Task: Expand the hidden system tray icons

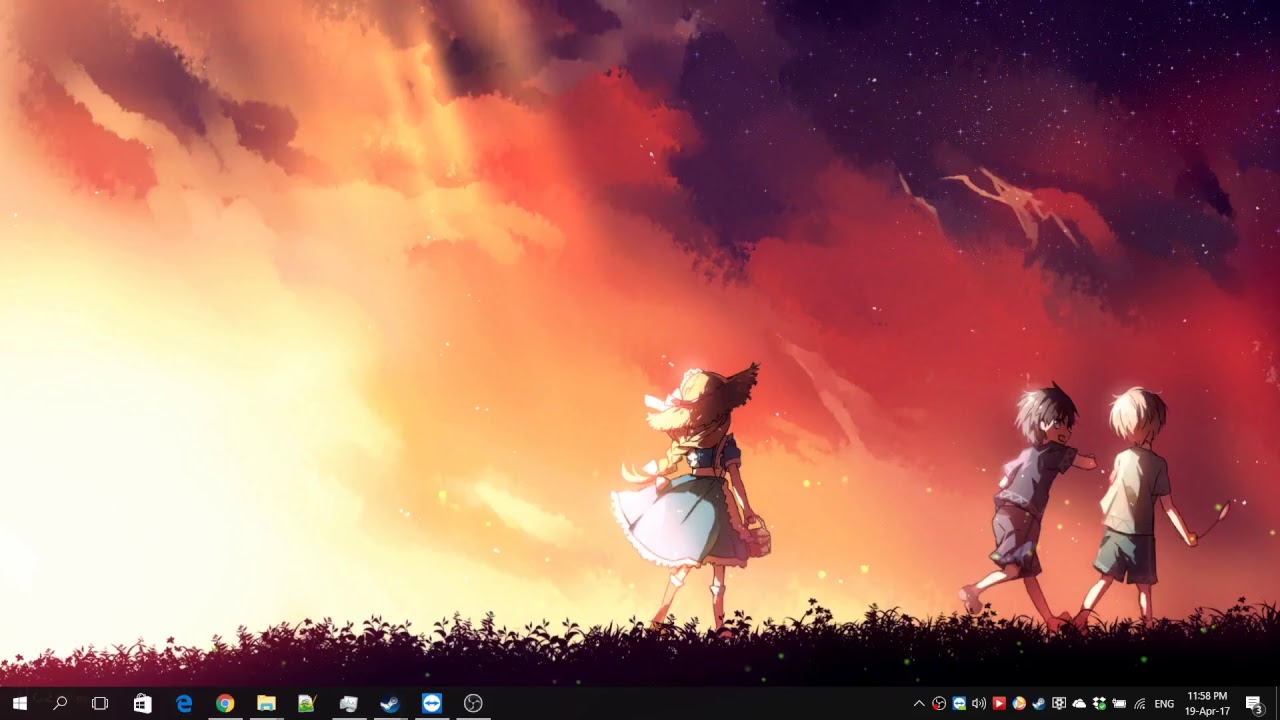Action: [x=919, y=704]
